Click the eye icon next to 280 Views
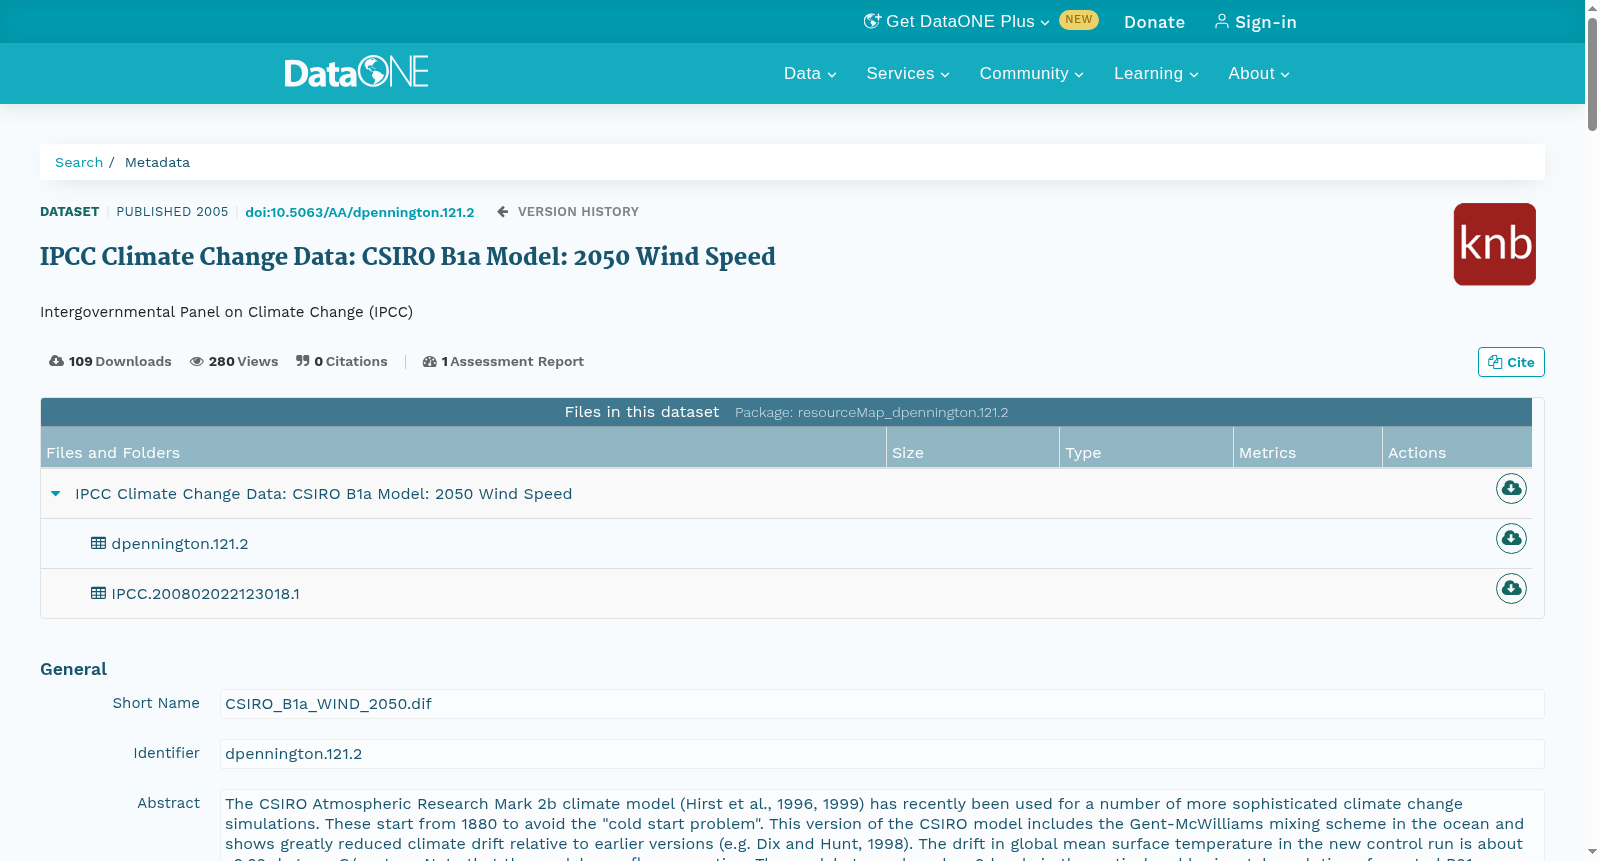The image size is (1600, 861). (197, 362)
